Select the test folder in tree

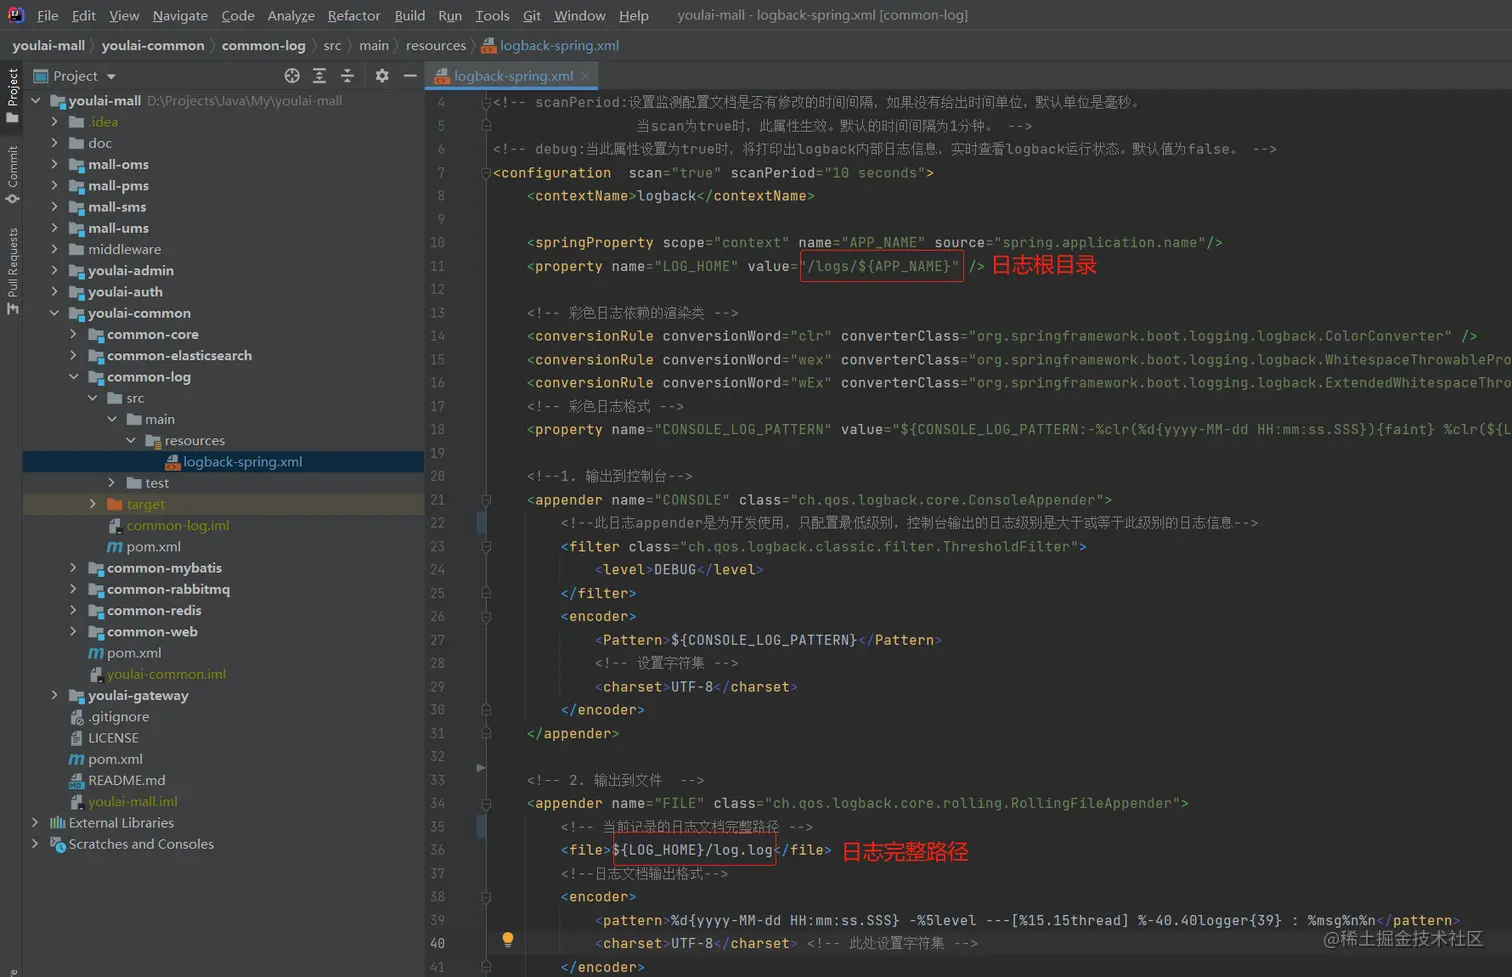pyautogui.click(x=157, y=483)
